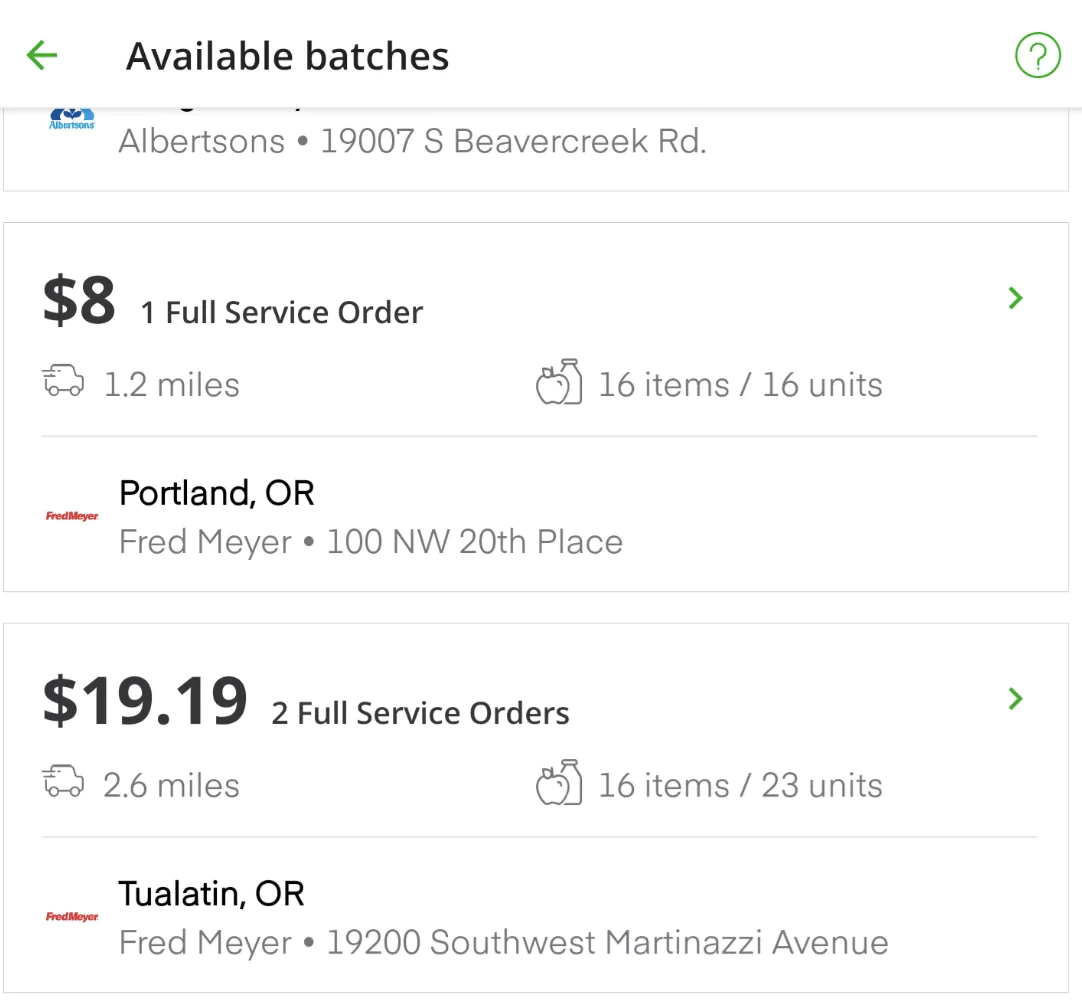The height and width of the screenshot is (1002, 1082).
Task: Tap the car icon next to 2.6 miles
Action: tap(63, 781)
